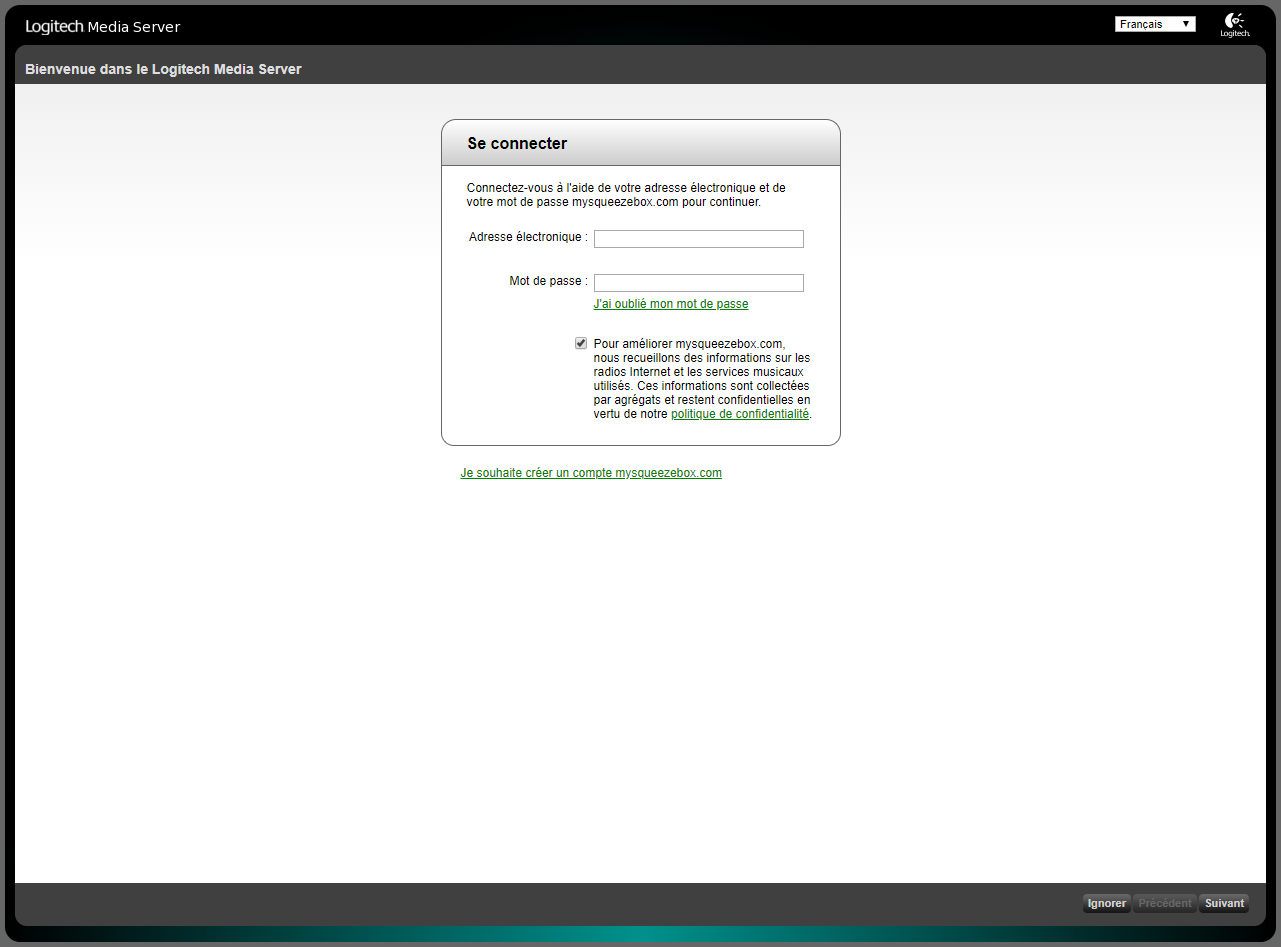Click the Mot de passe label

click(548, 281)
